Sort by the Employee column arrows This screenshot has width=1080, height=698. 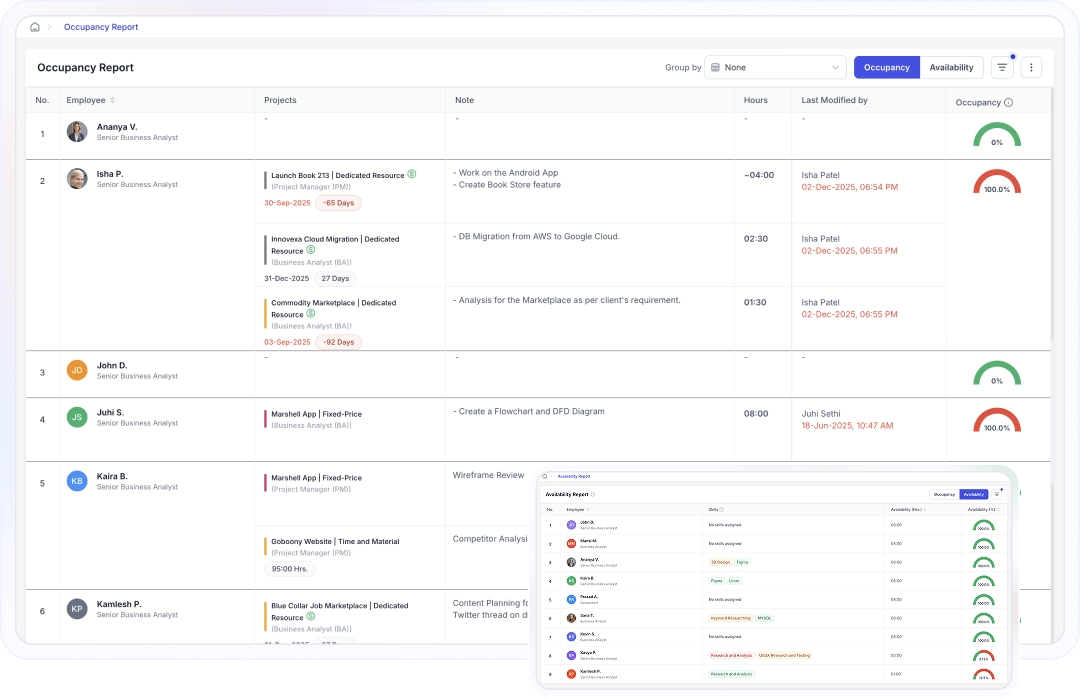113,100
